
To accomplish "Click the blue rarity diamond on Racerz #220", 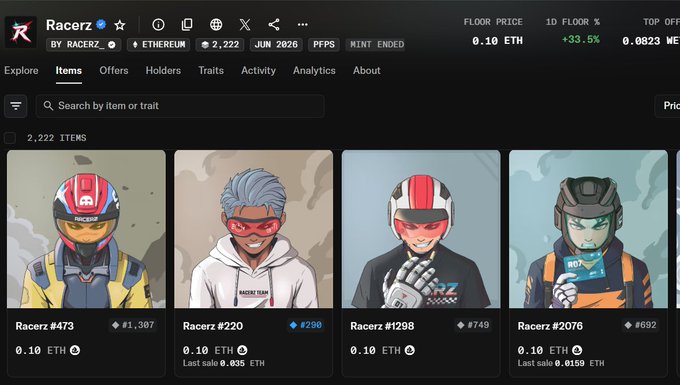I will [293, 325].
